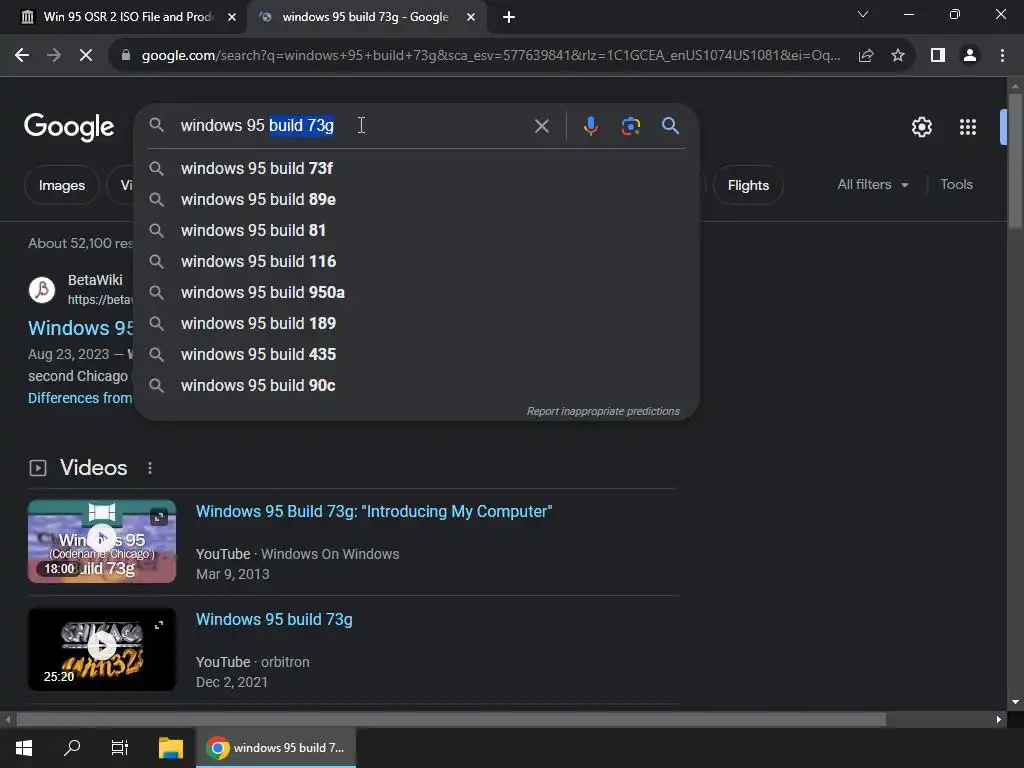The height and width of the screenshot is (768, 1024).
Task: Choose suggestion windows 95 build 81
Action: (x=417, y=231)
